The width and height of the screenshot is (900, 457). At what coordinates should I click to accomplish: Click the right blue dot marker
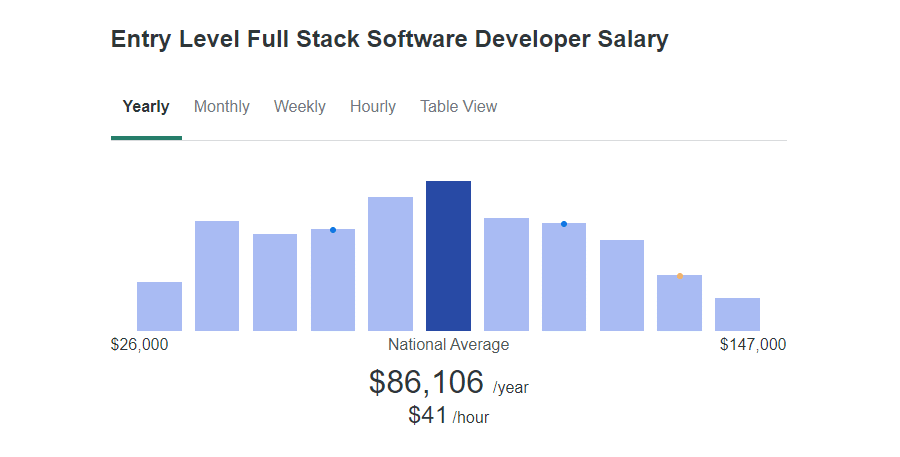(x=564, y=224)
